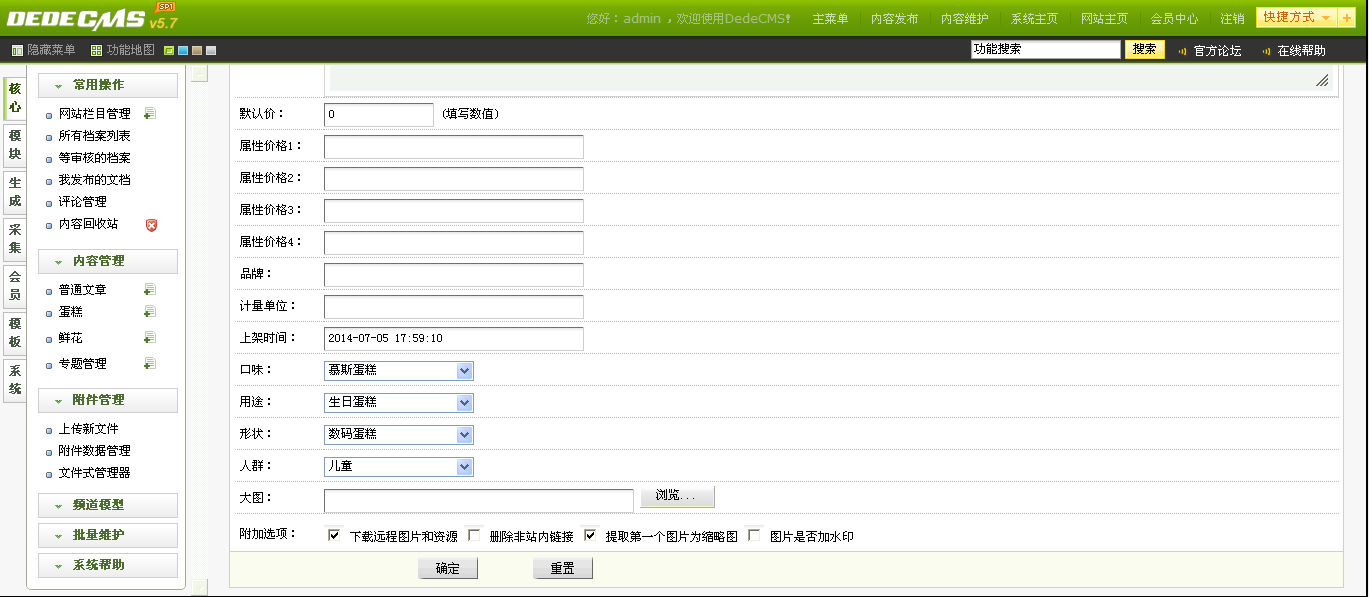Click the 隐藏菜单 hide menu icon
The height and width of the screenshot is (597, 1370).
coord(16,50)
